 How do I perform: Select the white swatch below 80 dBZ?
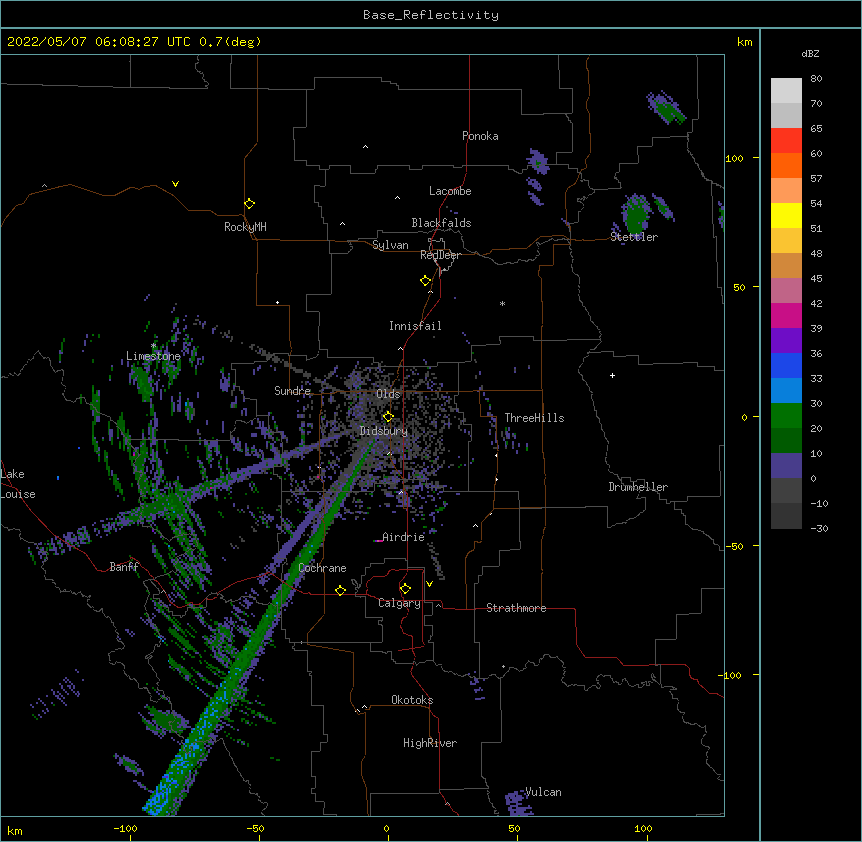pos(786,90)
